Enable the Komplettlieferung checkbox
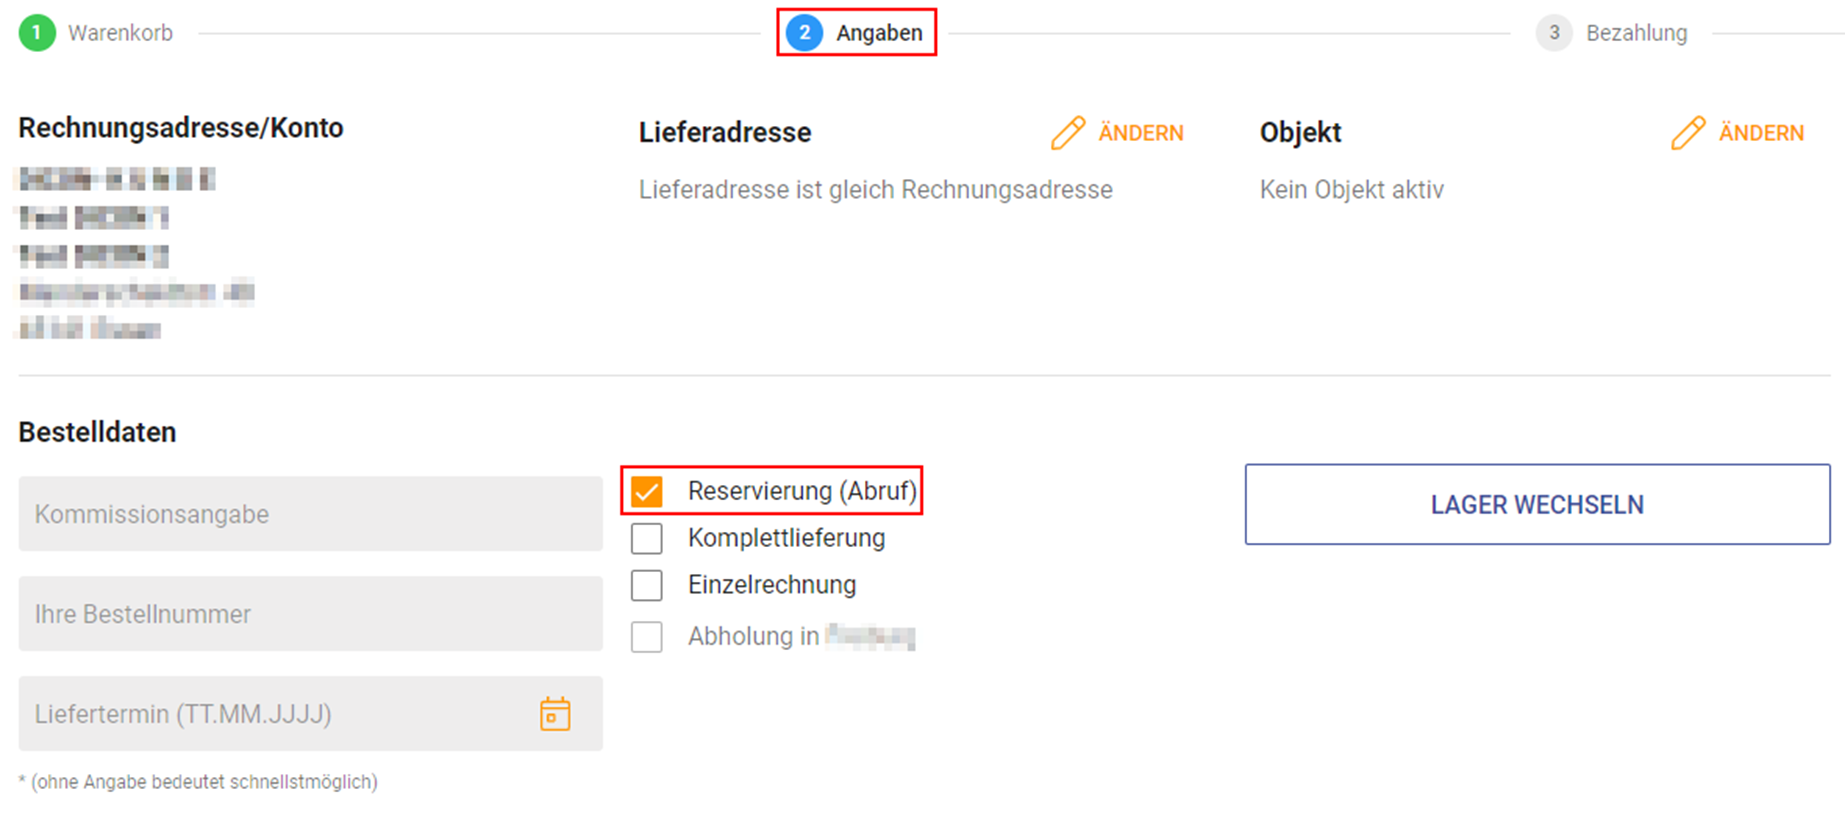 click(x=647, y=538)
